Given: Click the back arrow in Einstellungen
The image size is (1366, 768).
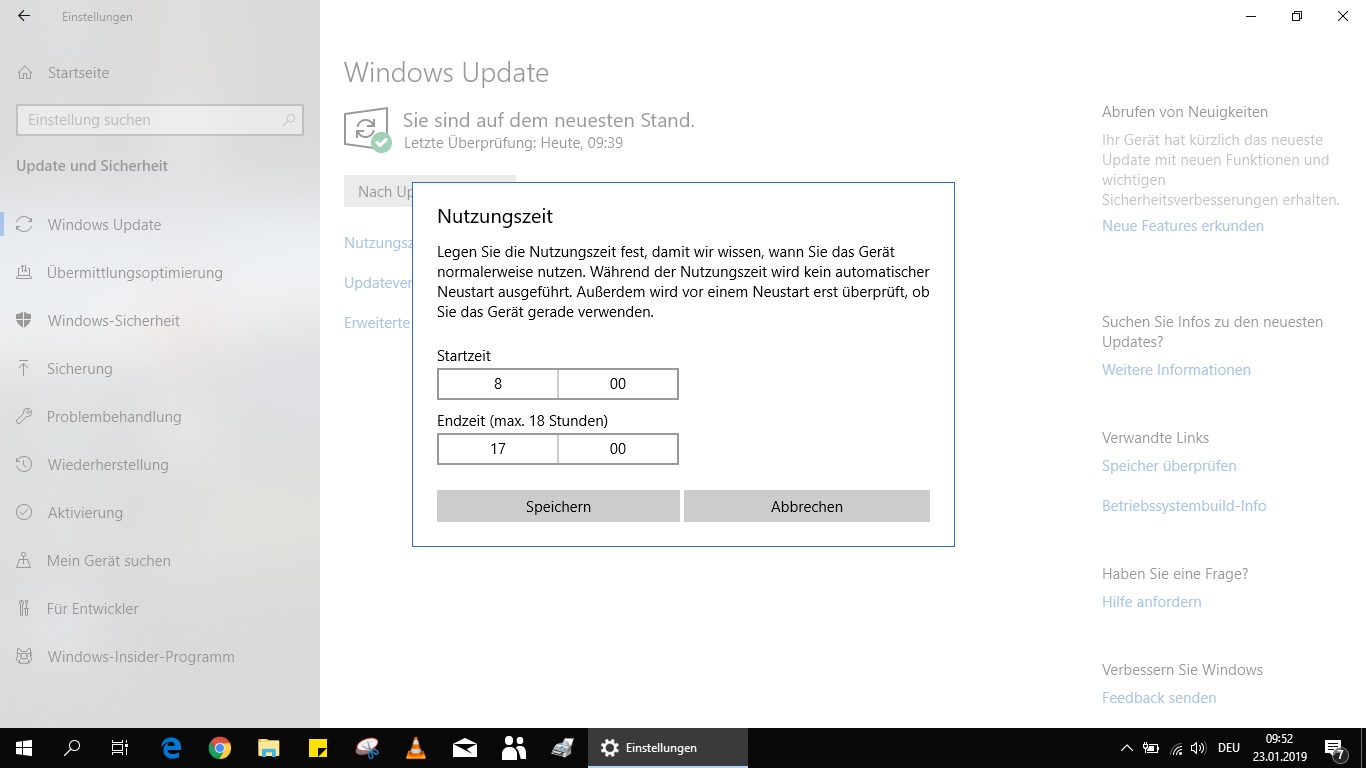Looking at the screenshot, I should click(24, 16).
